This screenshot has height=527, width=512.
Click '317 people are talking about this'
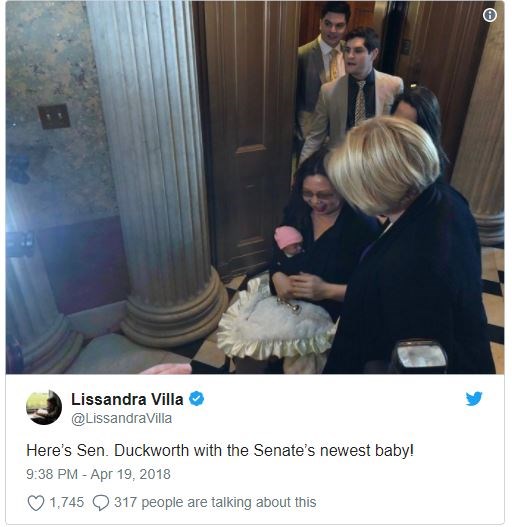[x=215, y=502]
